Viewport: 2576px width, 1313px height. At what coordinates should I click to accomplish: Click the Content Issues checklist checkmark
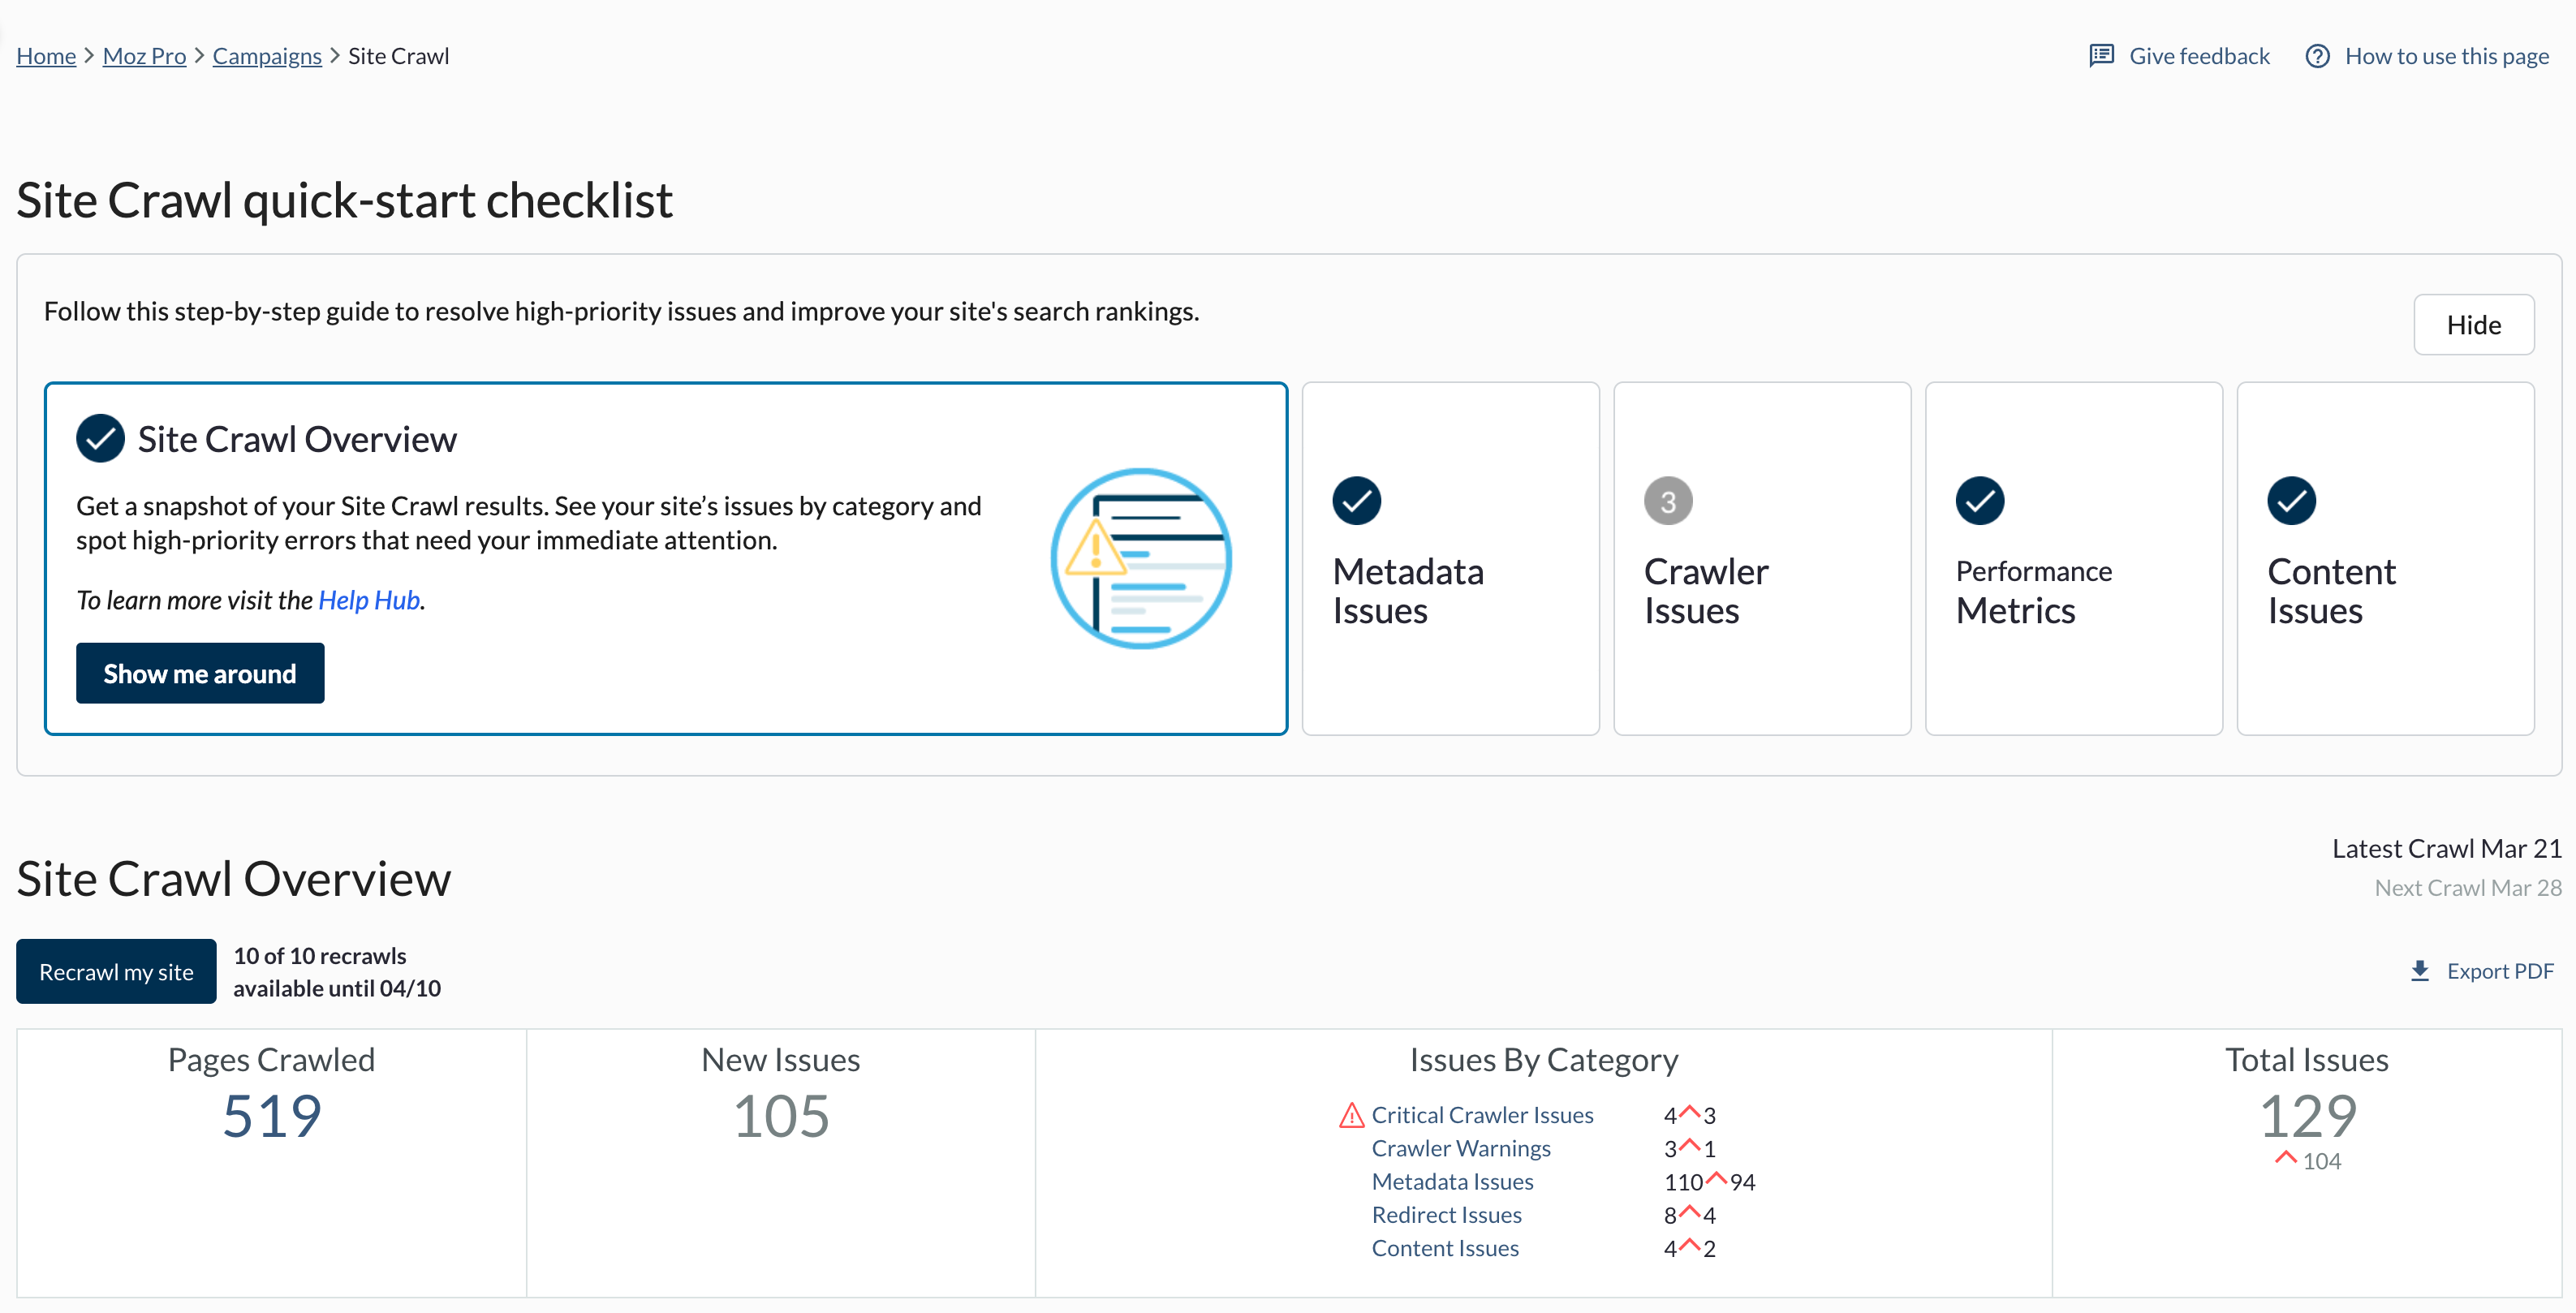click(x=2292, y=501)
